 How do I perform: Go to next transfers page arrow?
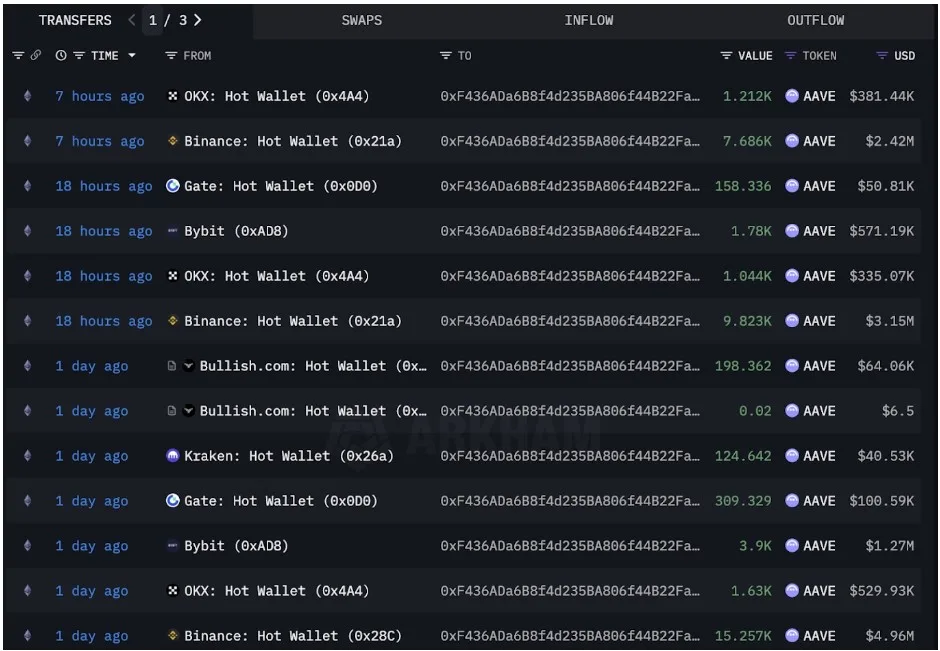(198, 20)
